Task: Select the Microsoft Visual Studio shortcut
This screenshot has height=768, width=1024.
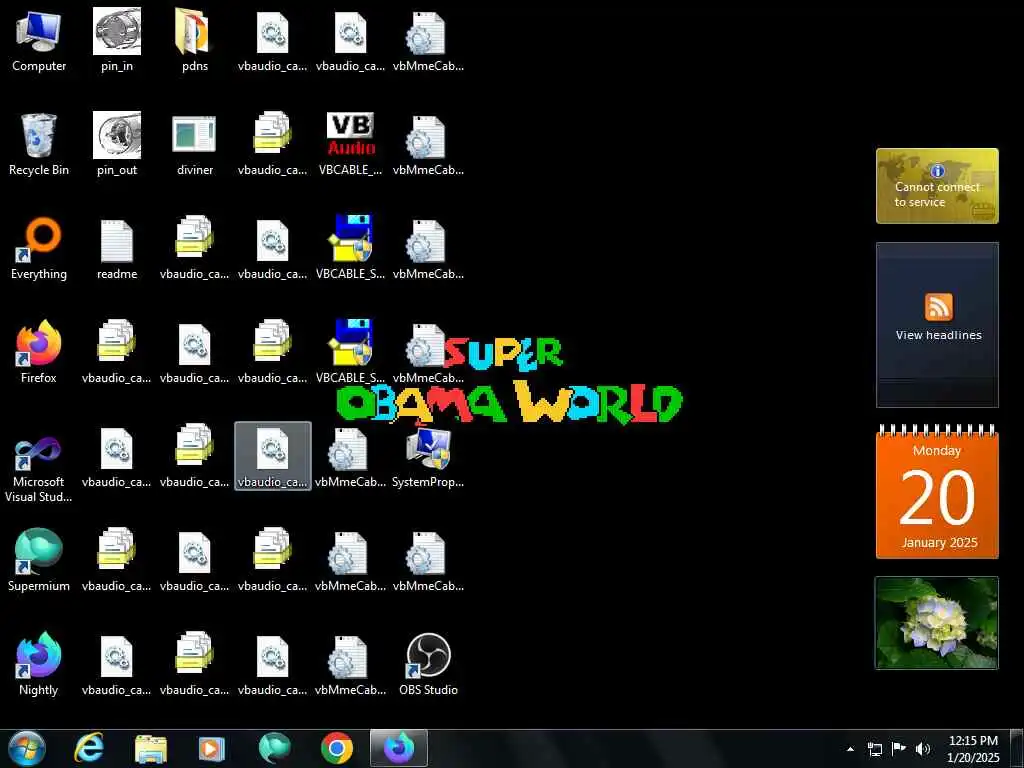Action: (x=39, y=464)
